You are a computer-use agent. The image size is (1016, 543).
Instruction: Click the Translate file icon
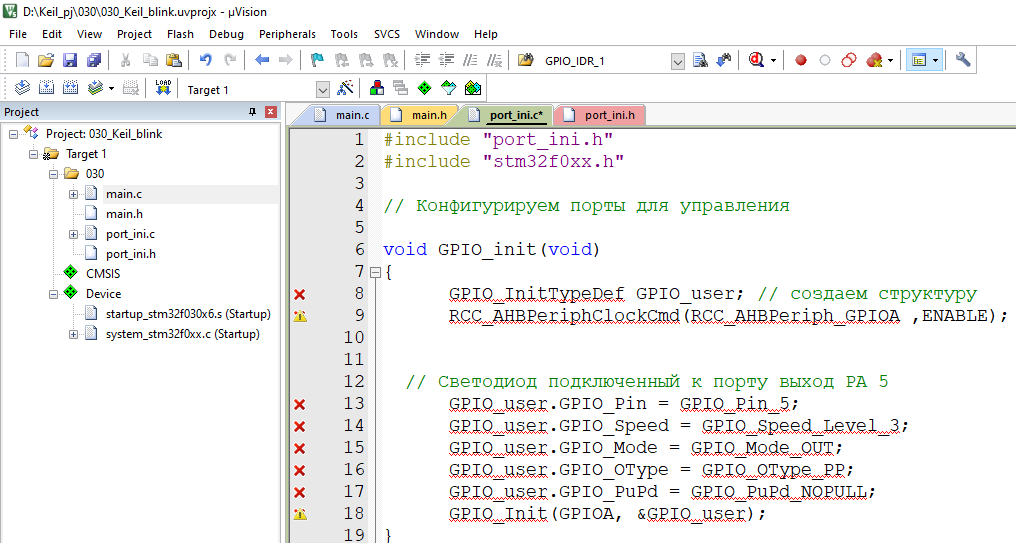(x=22, y=88)
